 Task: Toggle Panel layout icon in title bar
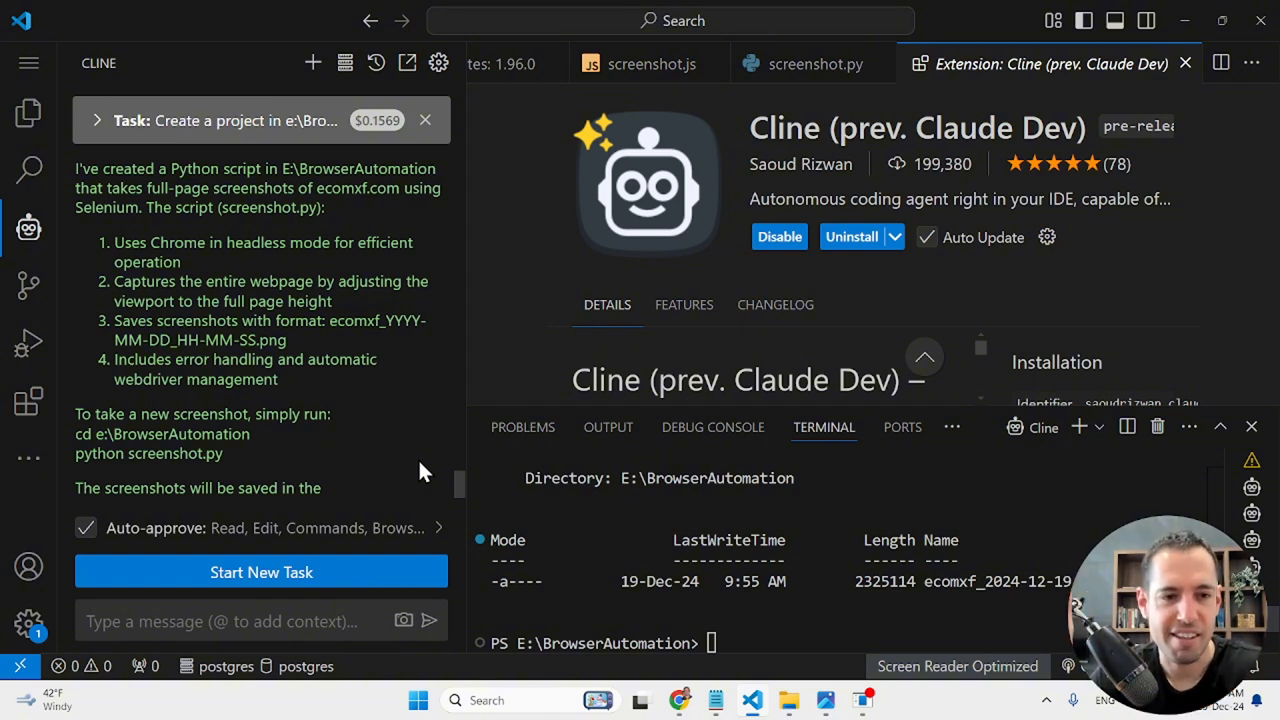tap(1115, 20)
